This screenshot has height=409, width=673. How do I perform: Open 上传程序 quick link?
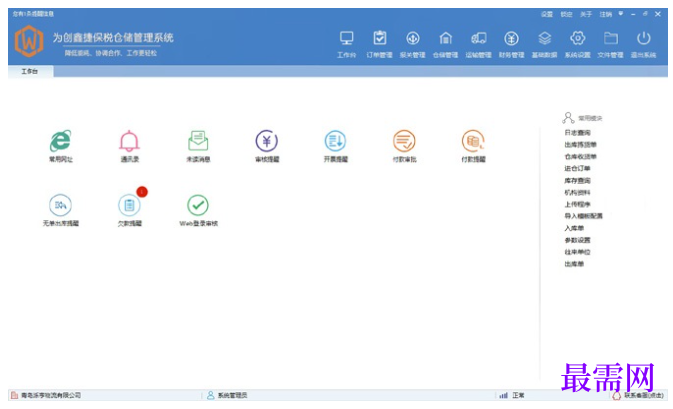point(577,204)
